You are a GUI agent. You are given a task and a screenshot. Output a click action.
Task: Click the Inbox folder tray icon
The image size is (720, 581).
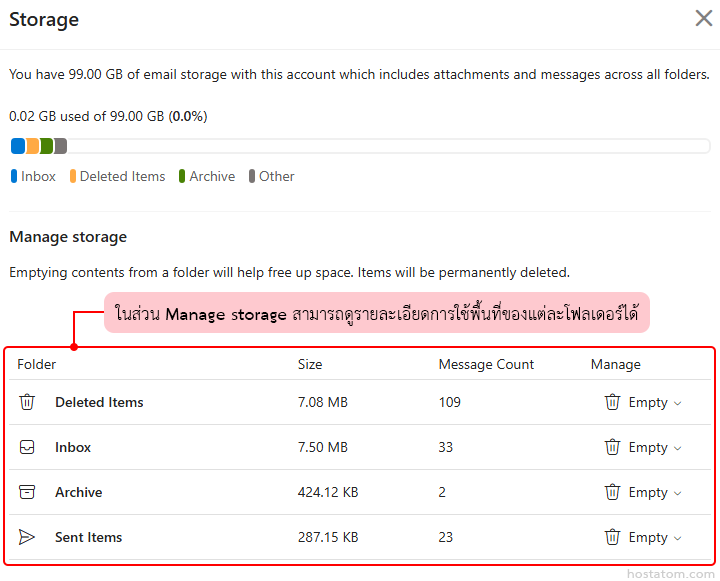(27, 447)
